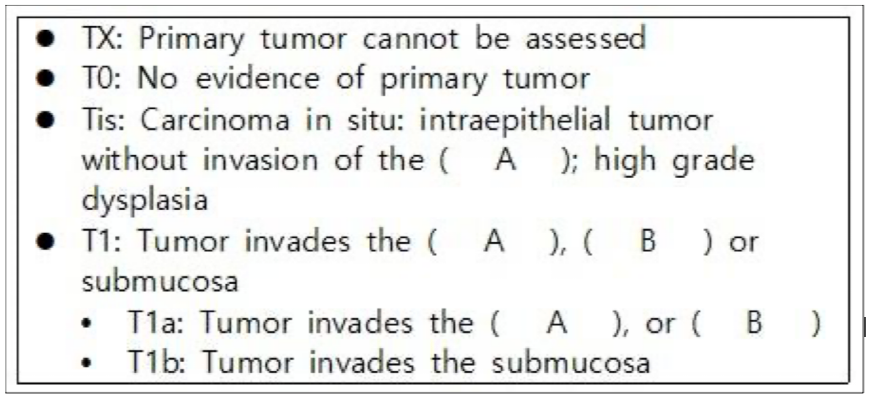This screenshot has width=871, height=401.
Task: Click blank B in the T1a line
Action: pos(754,324)
